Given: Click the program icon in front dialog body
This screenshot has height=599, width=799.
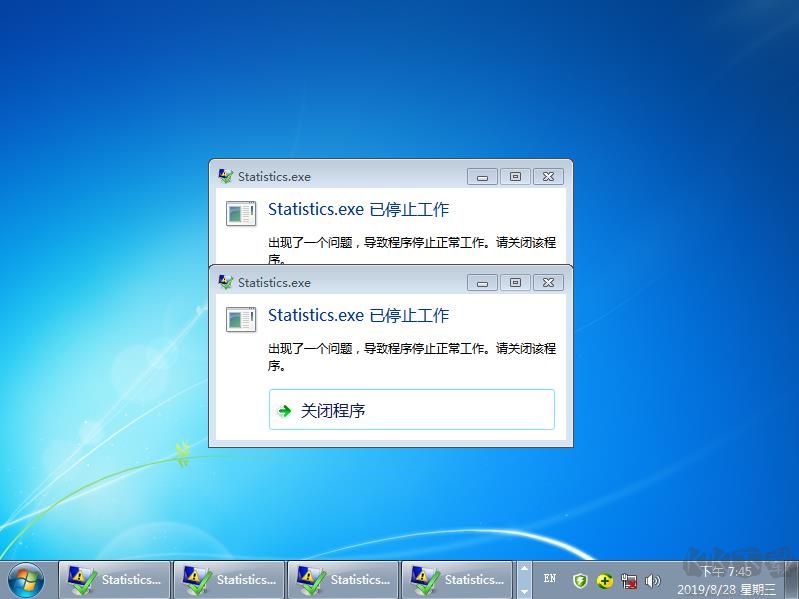Looking at the screenshot, I should (241, 319).
